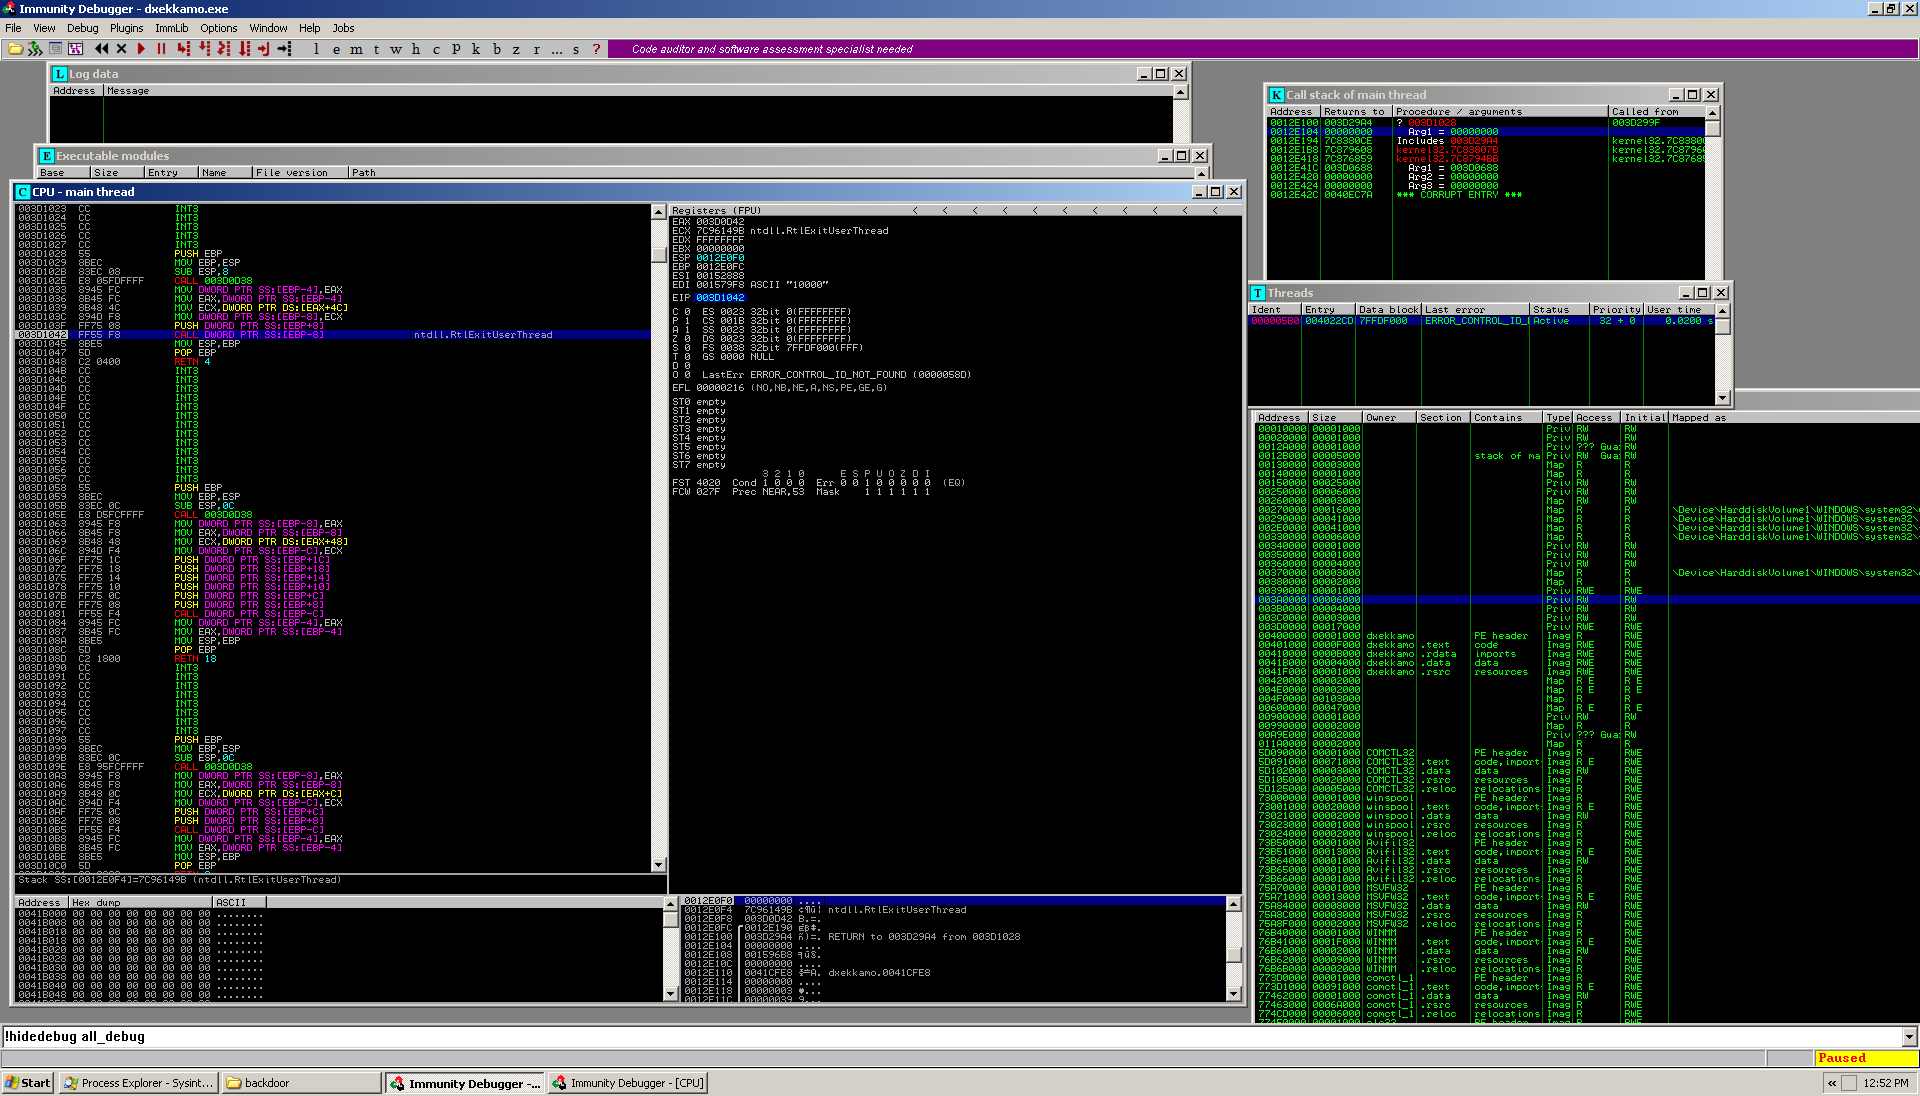Open the Options menu
Image resolution: width=1920 pixels, height=1096 pixels.
(x=218, y=28)
